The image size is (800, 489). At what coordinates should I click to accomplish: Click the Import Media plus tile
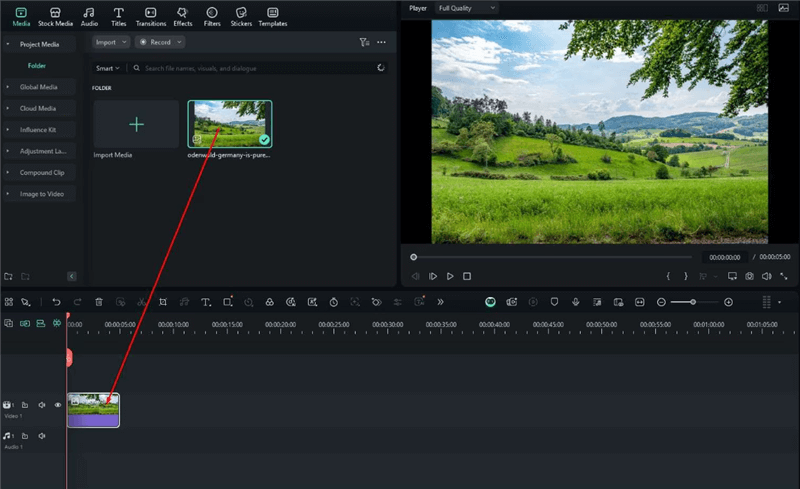[x=136, y=125]
